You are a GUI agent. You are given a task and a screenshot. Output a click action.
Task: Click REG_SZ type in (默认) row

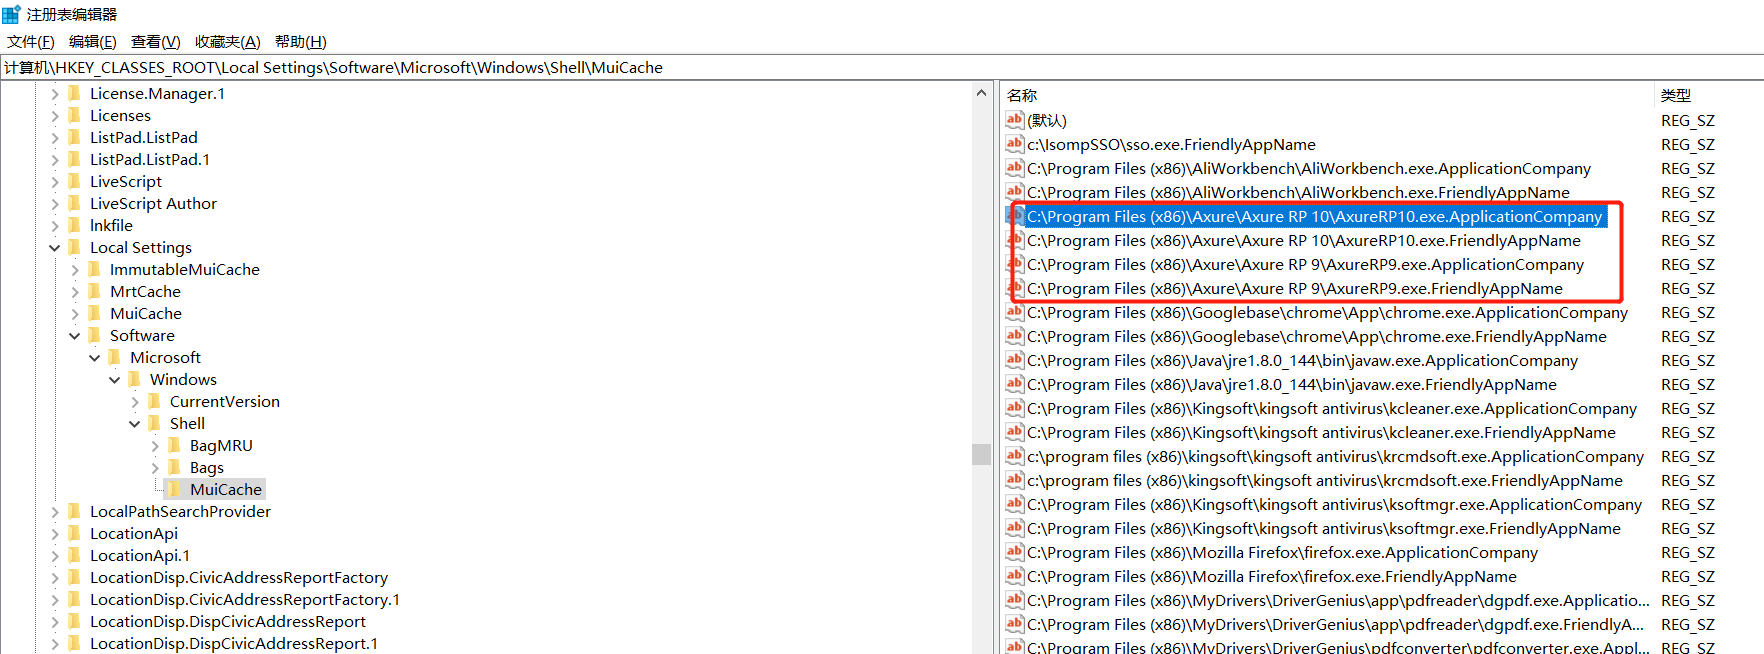(1688, 121)
